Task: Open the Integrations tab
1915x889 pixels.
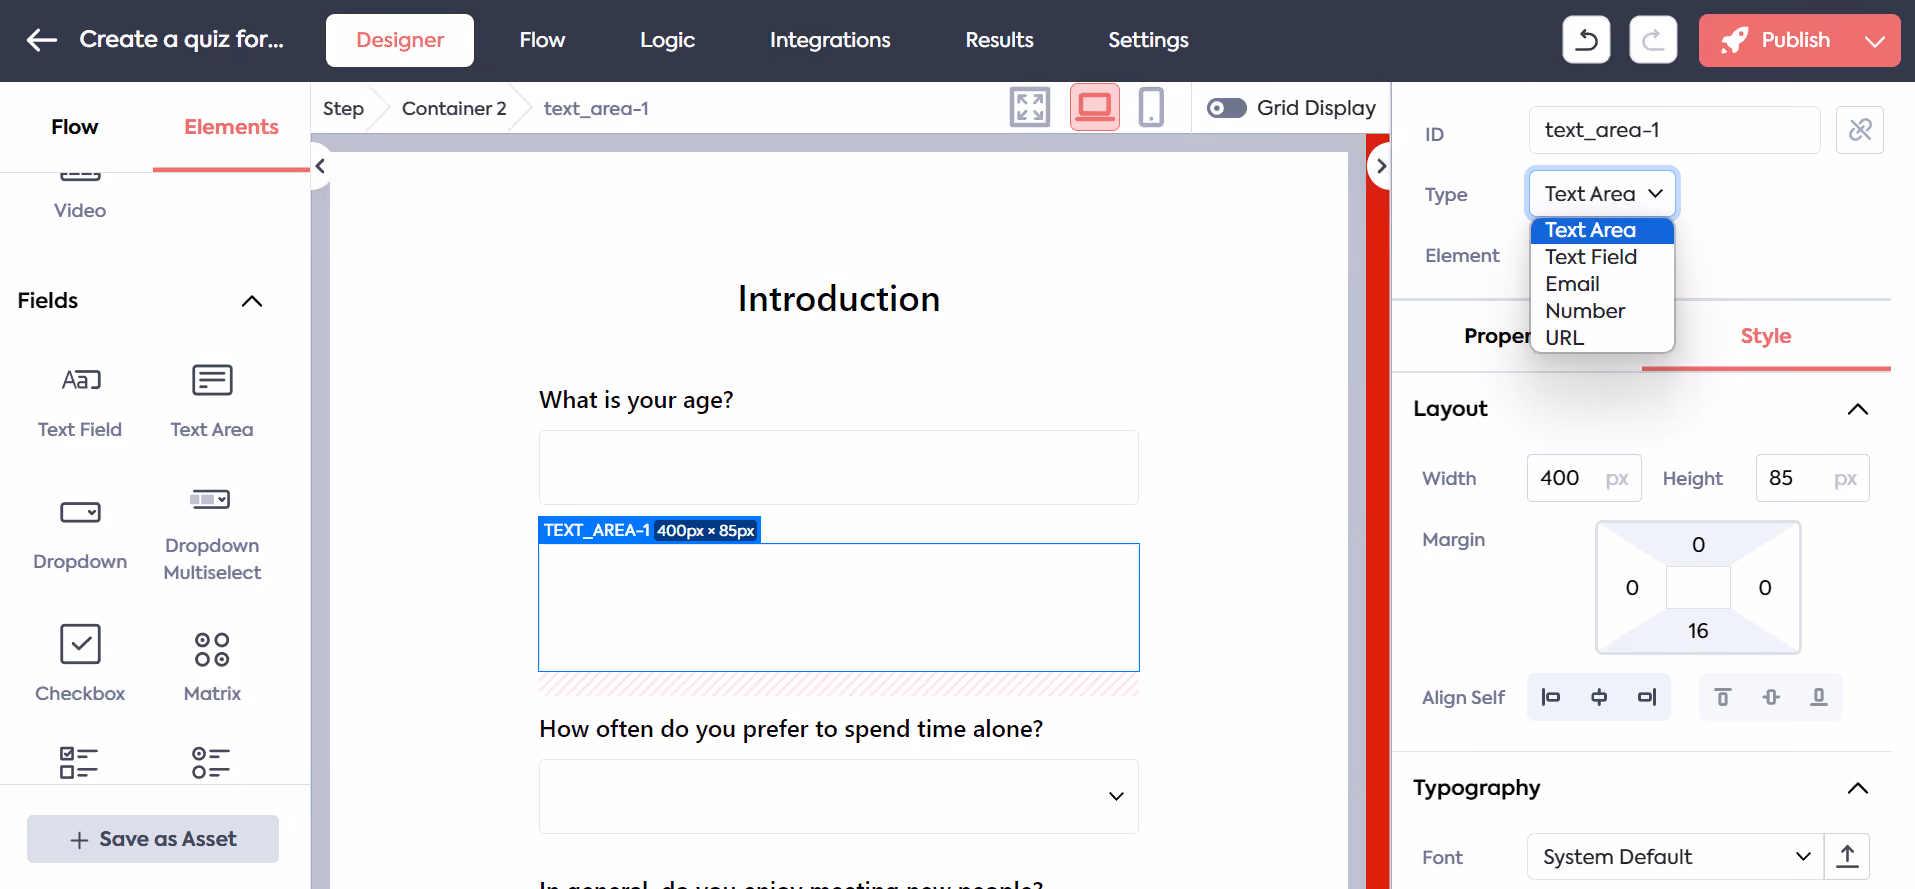Action: coord(830,40)
